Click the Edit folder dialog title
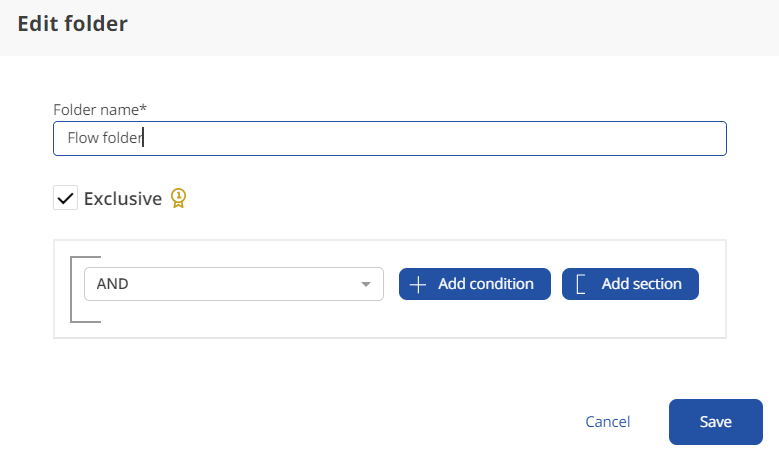This screenshot has height=463, width=779. pyautogui.click(x=73, y=23)
